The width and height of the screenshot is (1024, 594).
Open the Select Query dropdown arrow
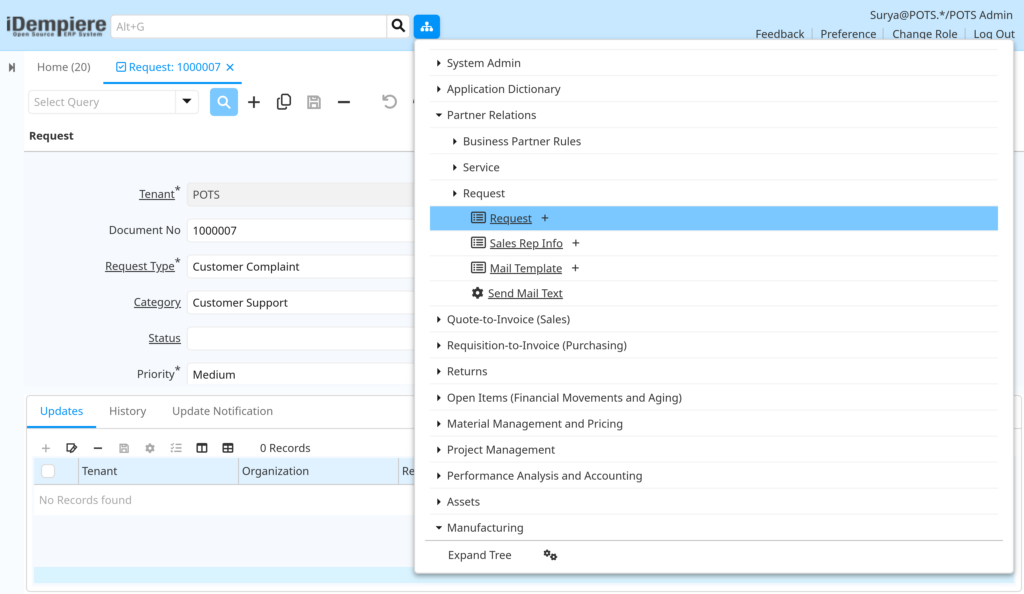click(187, 102)
